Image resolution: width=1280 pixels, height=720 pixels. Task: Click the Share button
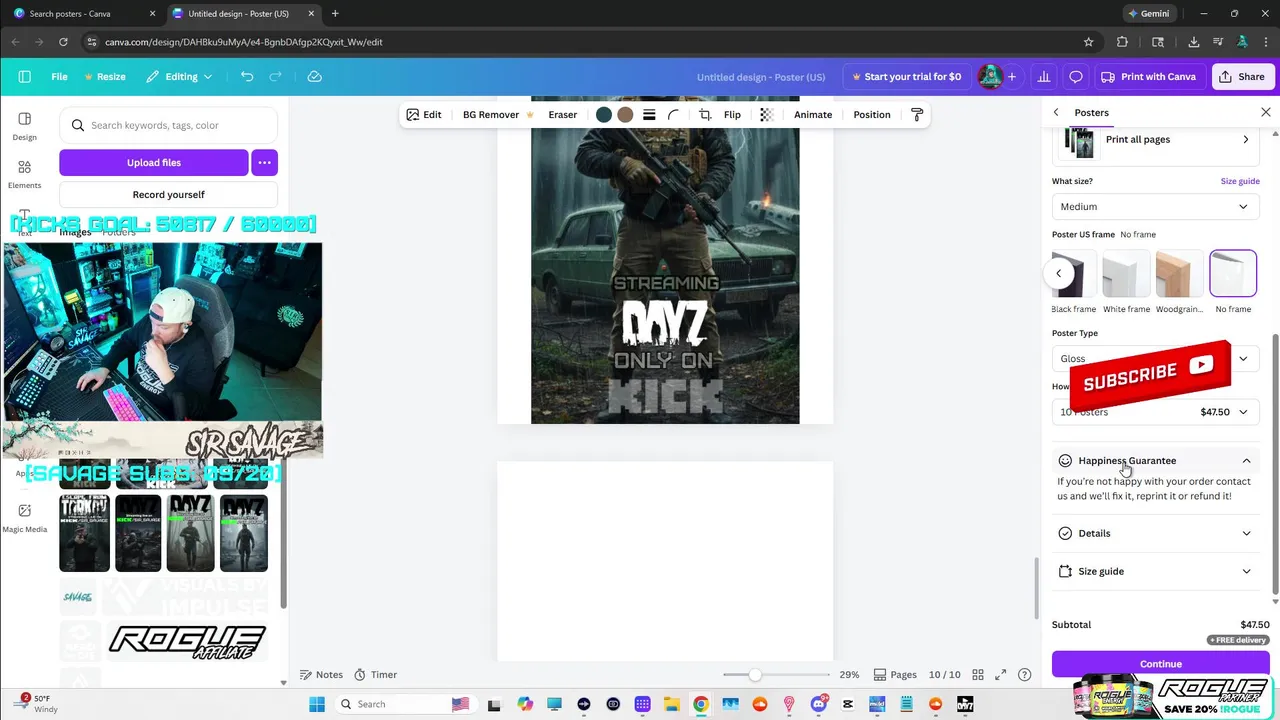1241,77
